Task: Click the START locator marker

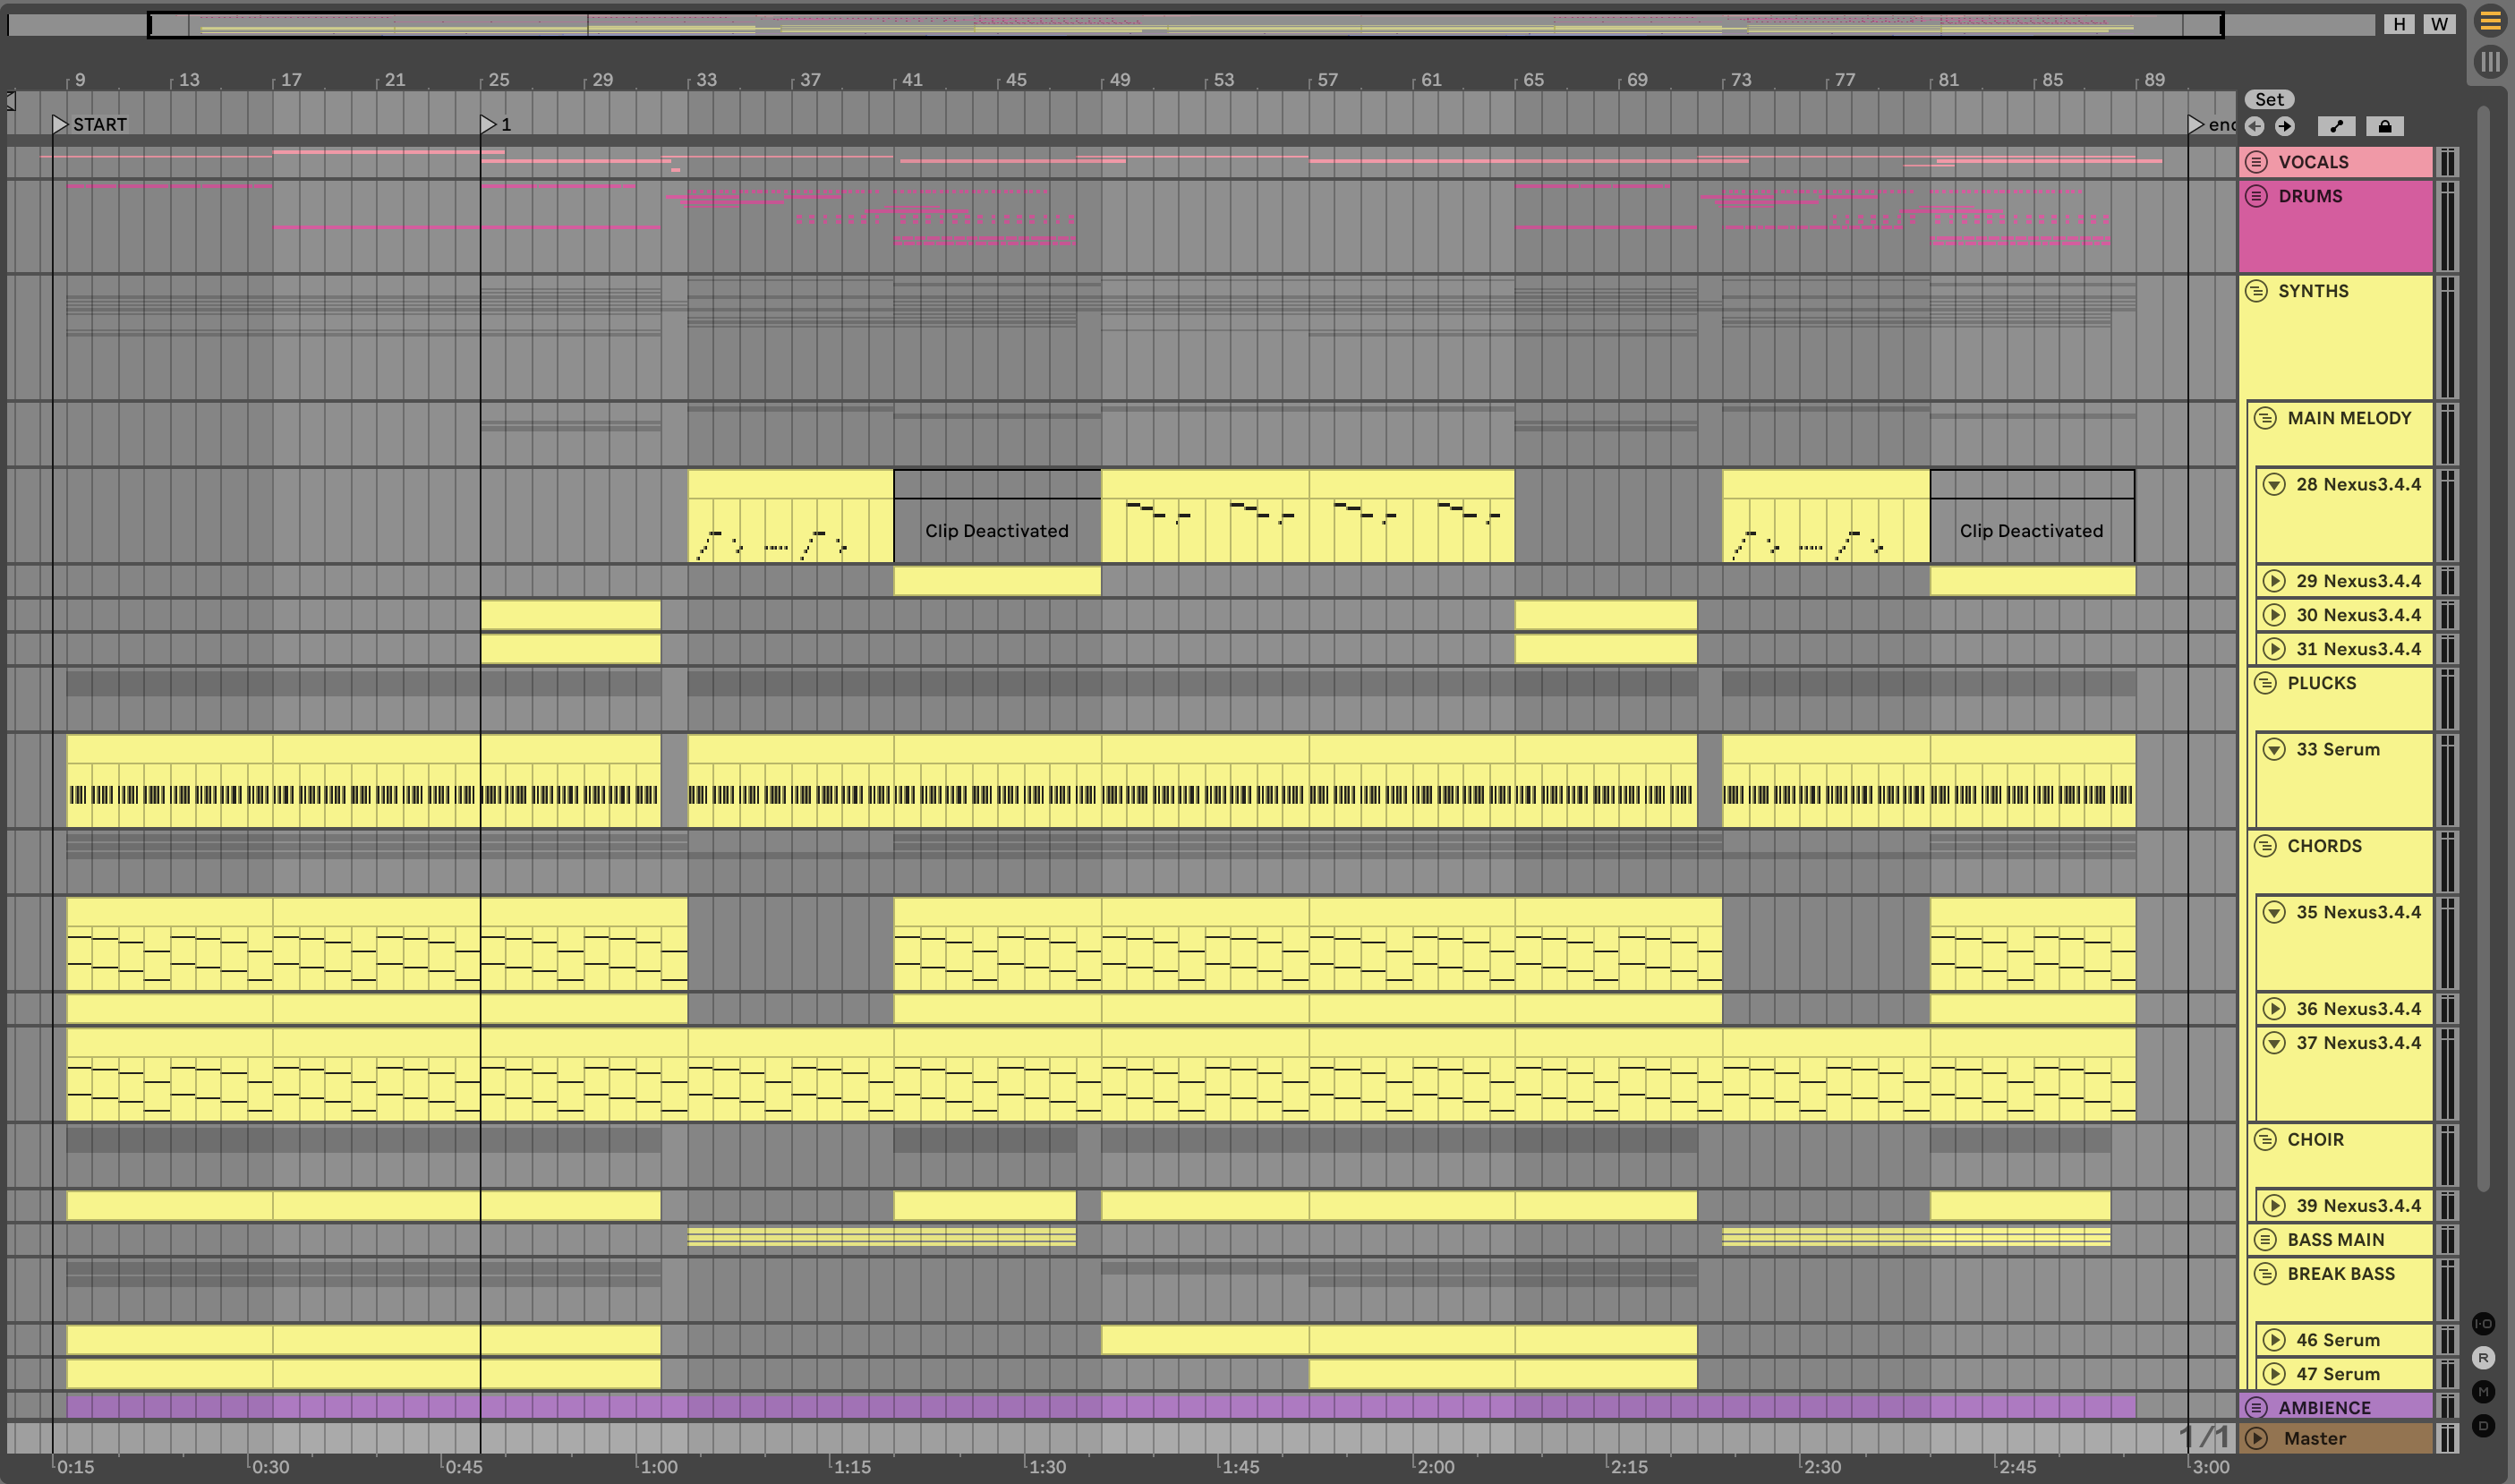Action: point(62,124)
